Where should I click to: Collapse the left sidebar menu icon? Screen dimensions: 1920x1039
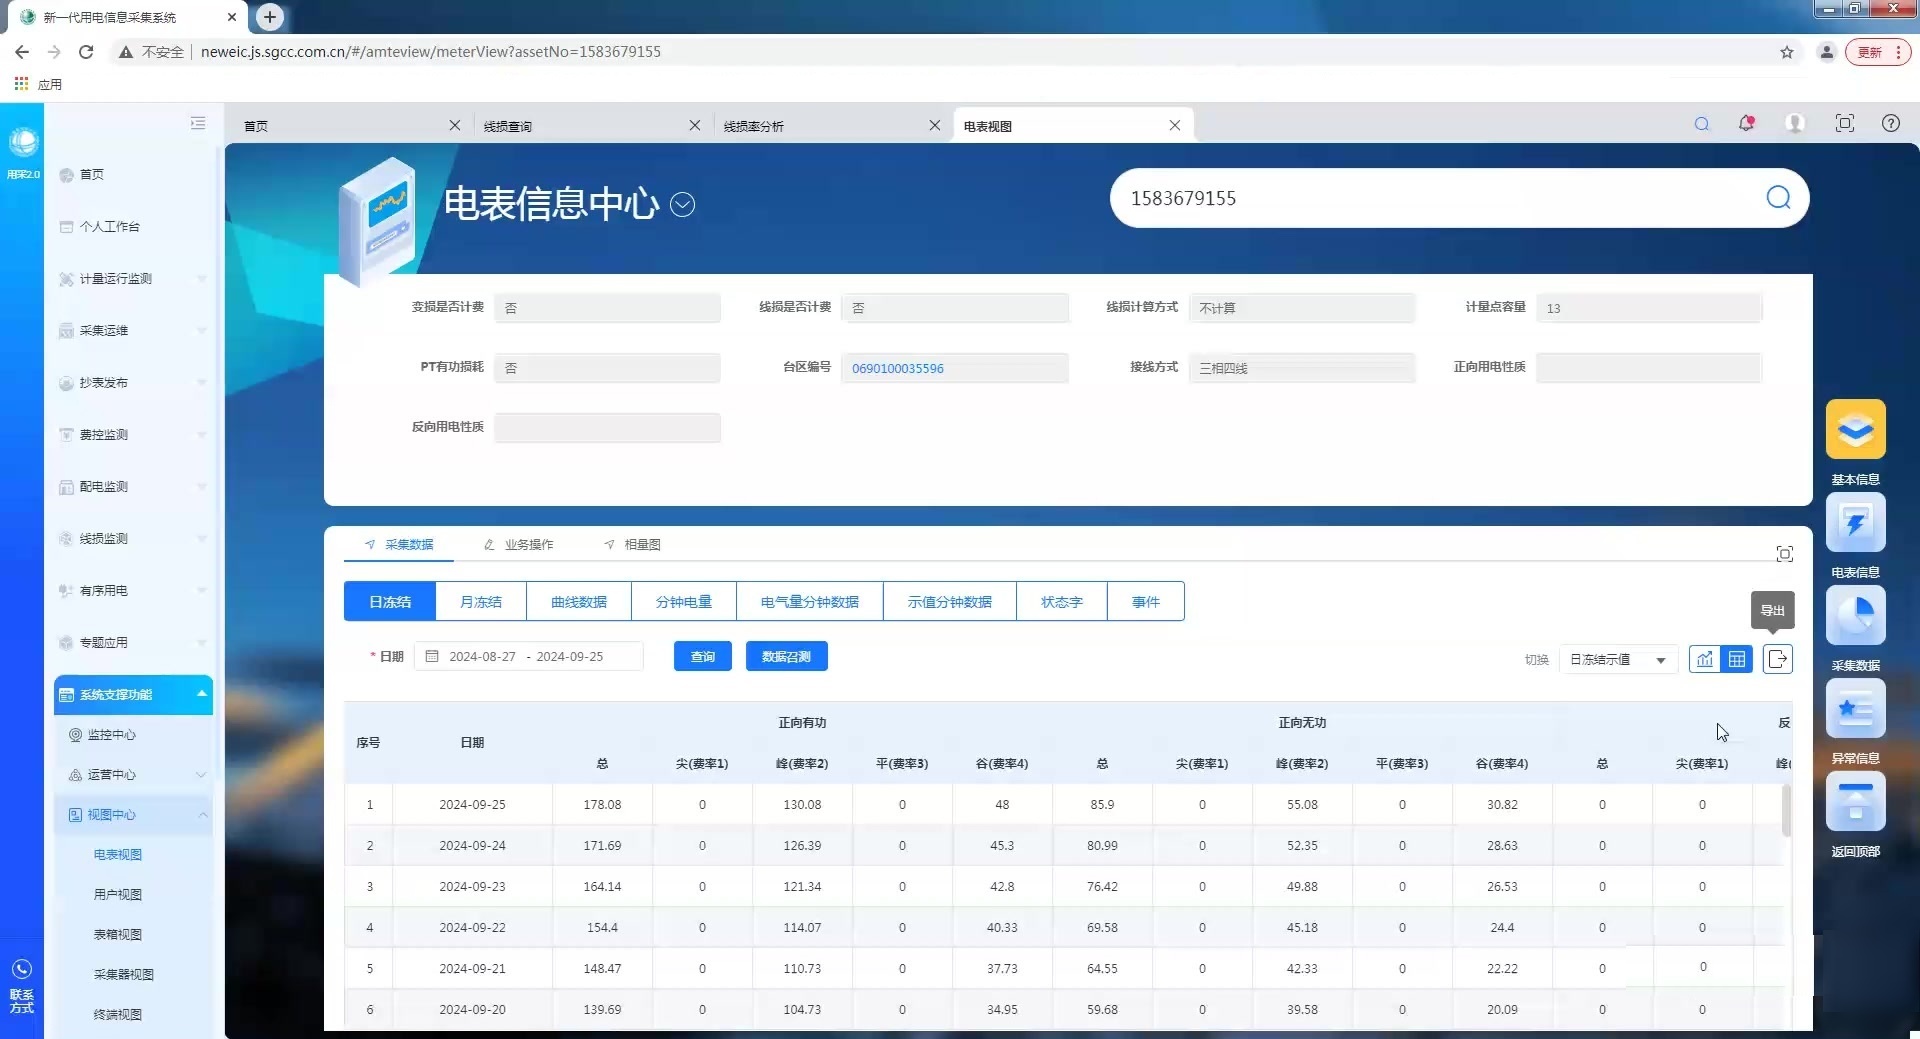point(198,123)
